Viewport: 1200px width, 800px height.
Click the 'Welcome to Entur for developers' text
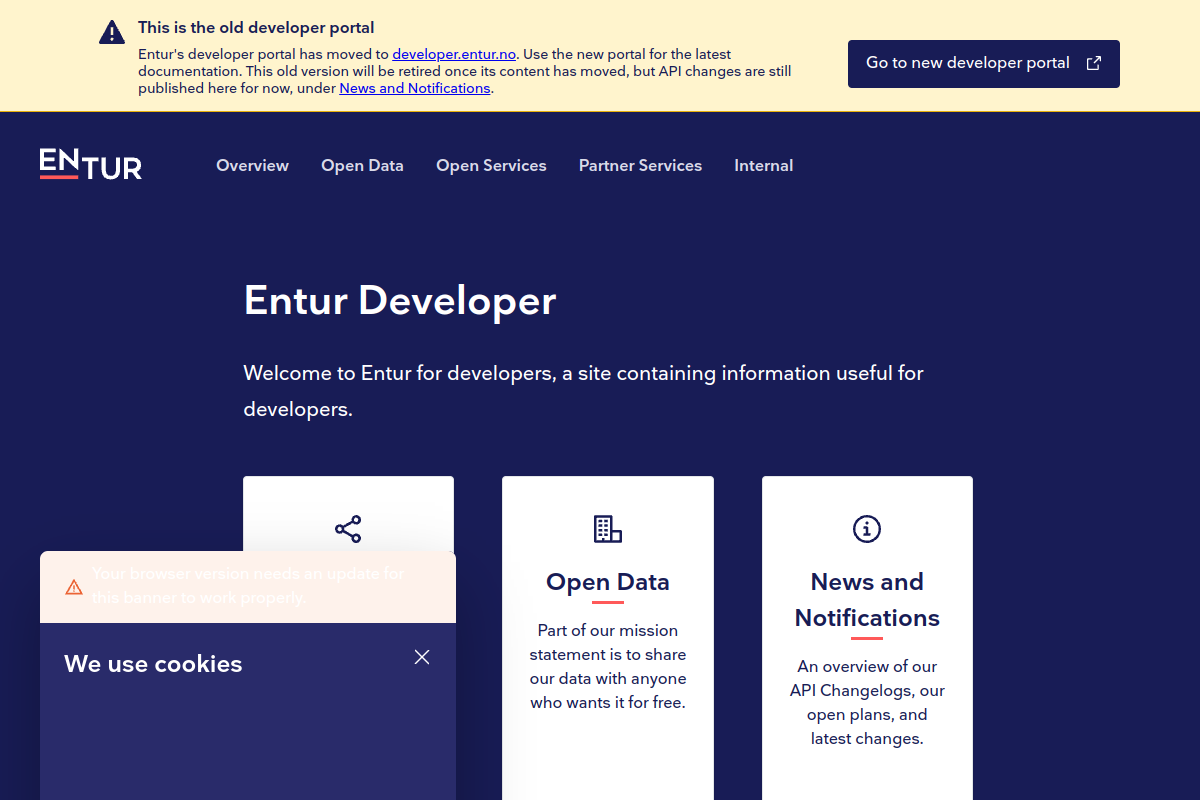tap(584, 391)
